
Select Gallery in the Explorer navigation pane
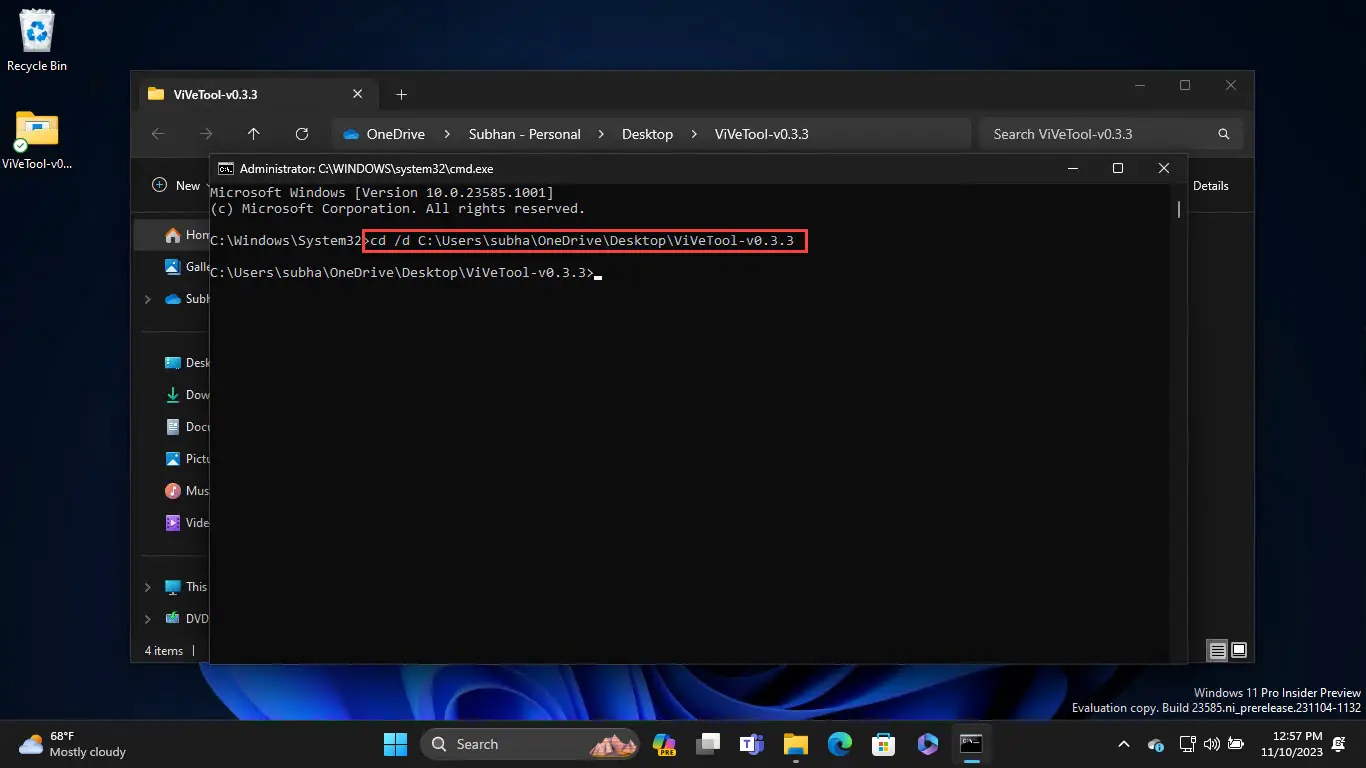(185, 267)
